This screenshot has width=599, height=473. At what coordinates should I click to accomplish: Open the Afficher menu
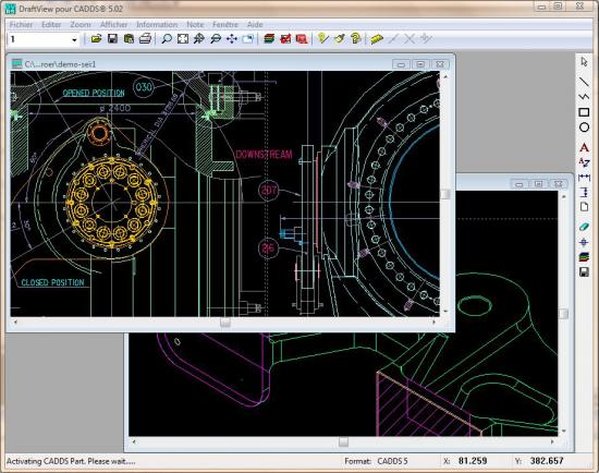pos(113,24)
